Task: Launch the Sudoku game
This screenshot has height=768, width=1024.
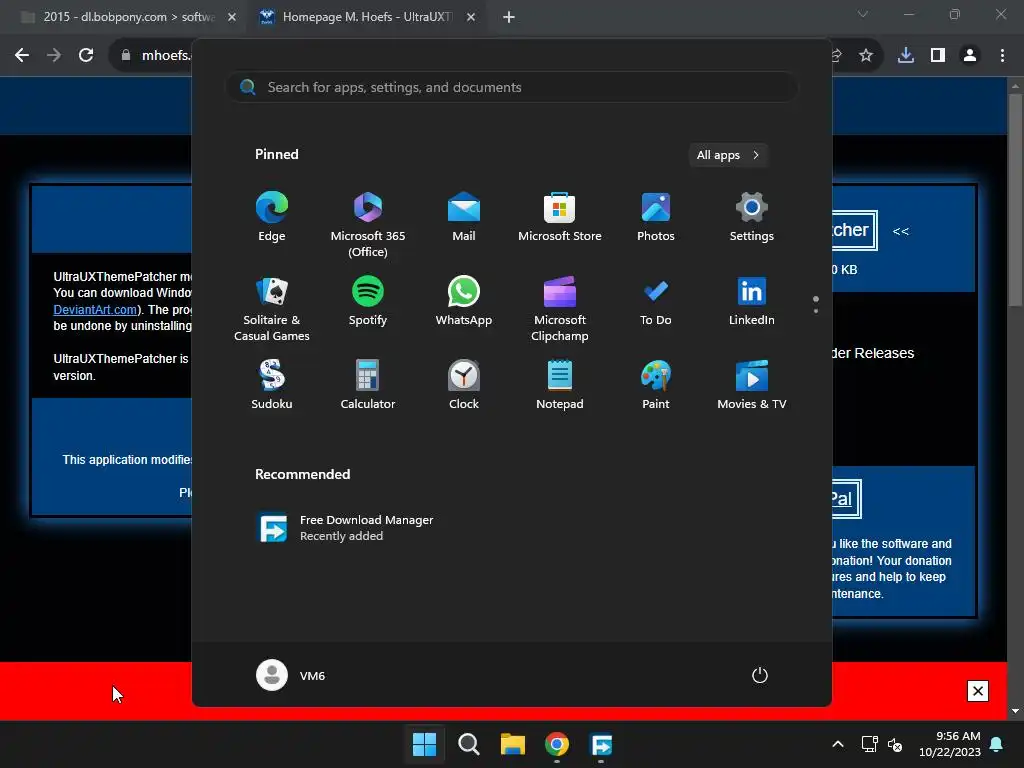Action: tap(272, 385)
